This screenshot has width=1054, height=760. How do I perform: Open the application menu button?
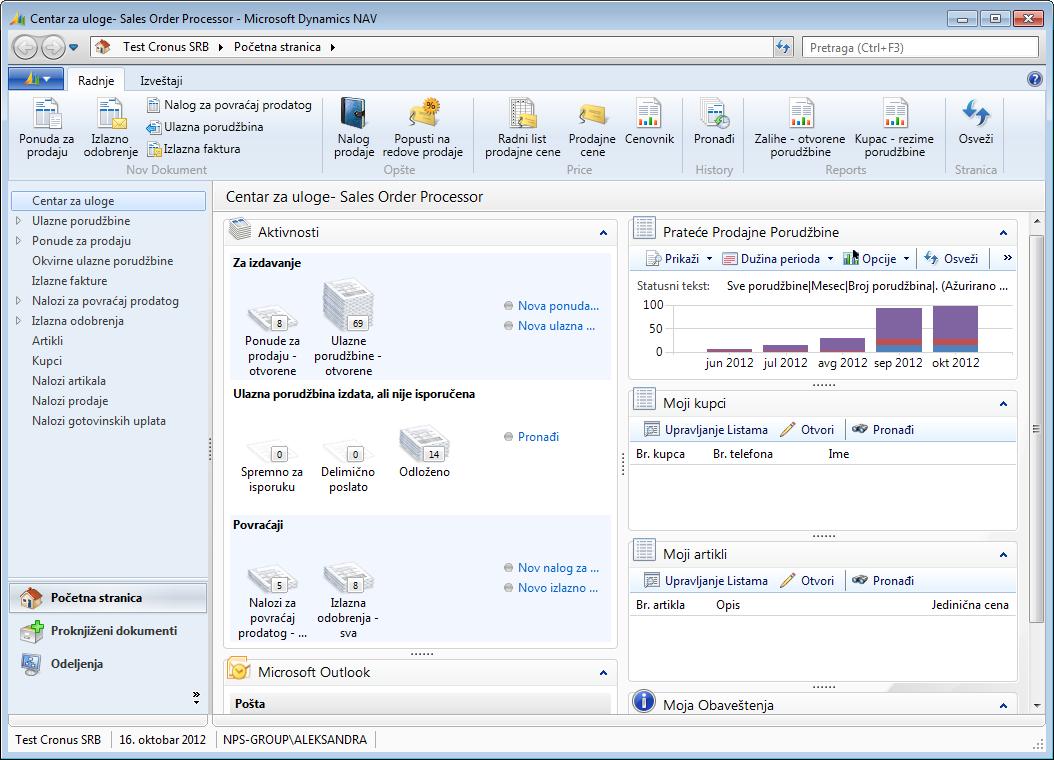pyautogui.click(x=36, y=79)
